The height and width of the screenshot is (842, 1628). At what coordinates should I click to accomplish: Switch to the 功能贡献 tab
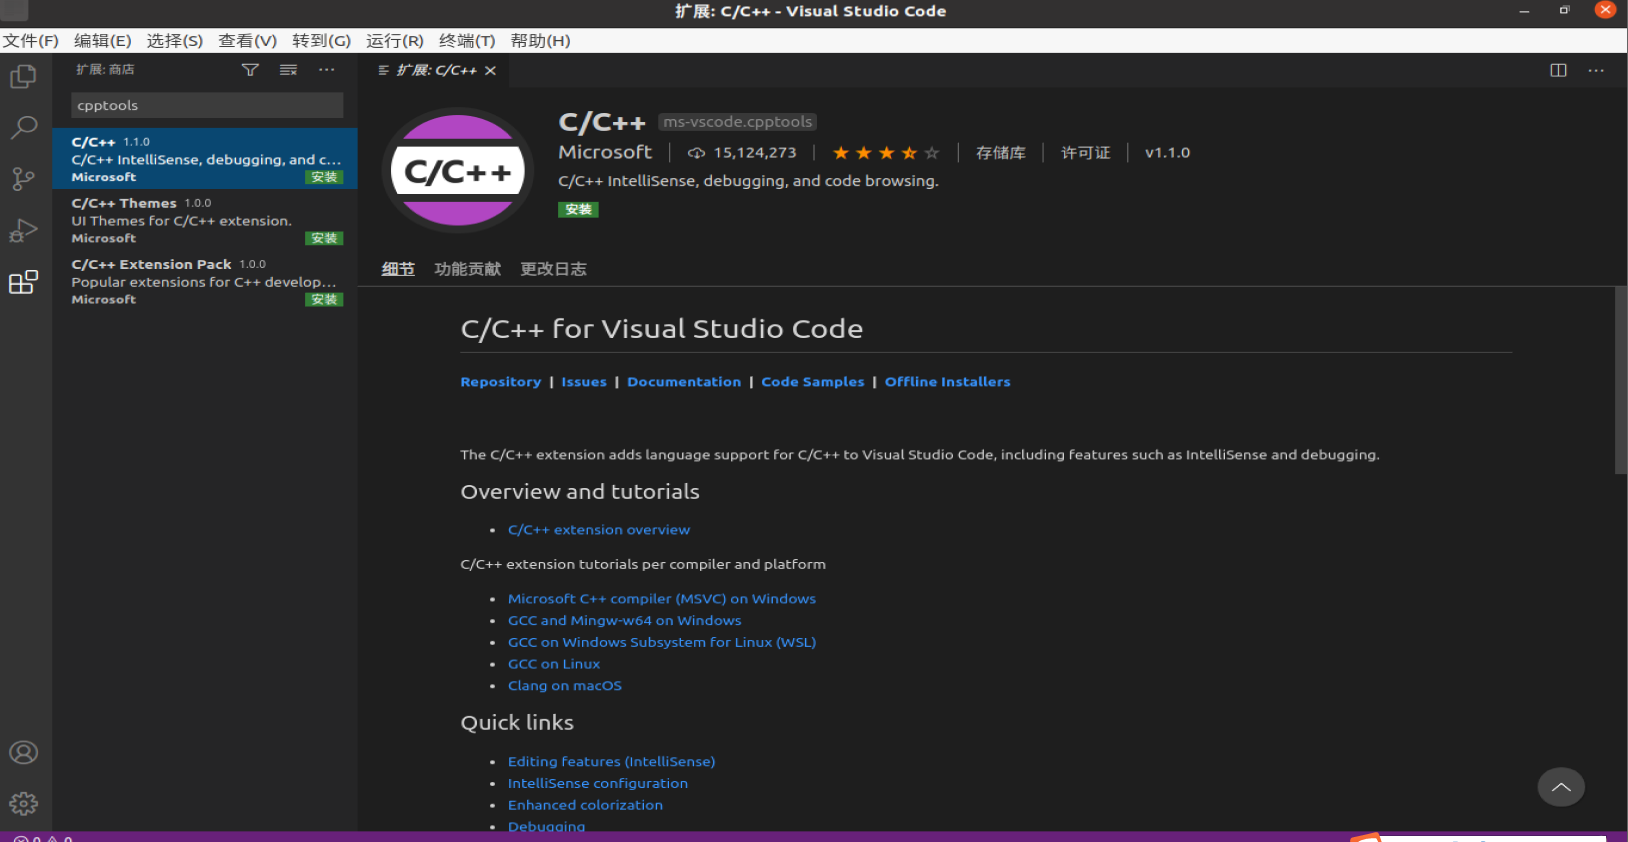point(467,269)
